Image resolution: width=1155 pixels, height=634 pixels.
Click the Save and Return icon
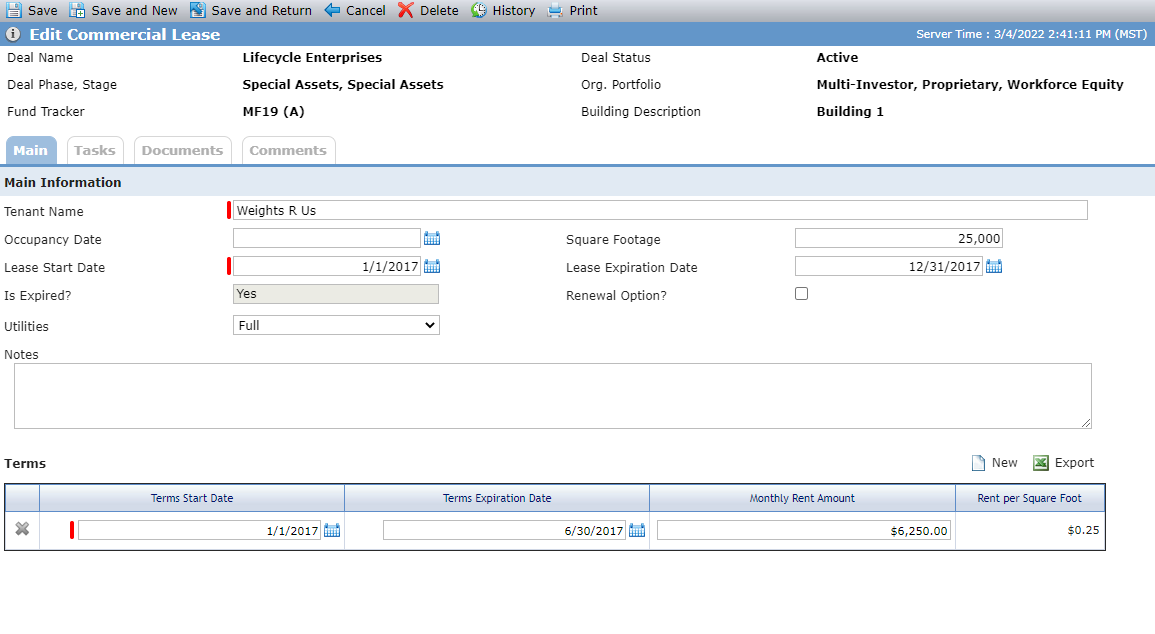197,10
